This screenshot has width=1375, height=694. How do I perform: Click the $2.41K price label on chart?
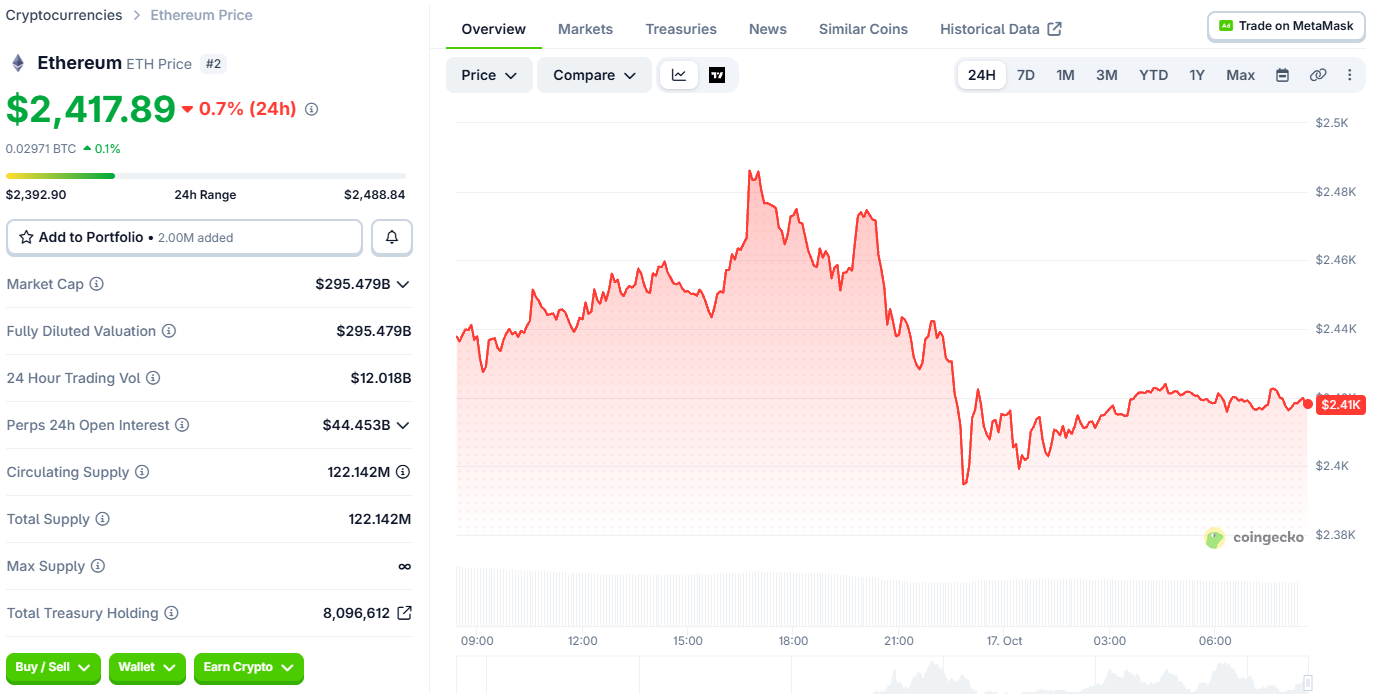pos(1341,404)
